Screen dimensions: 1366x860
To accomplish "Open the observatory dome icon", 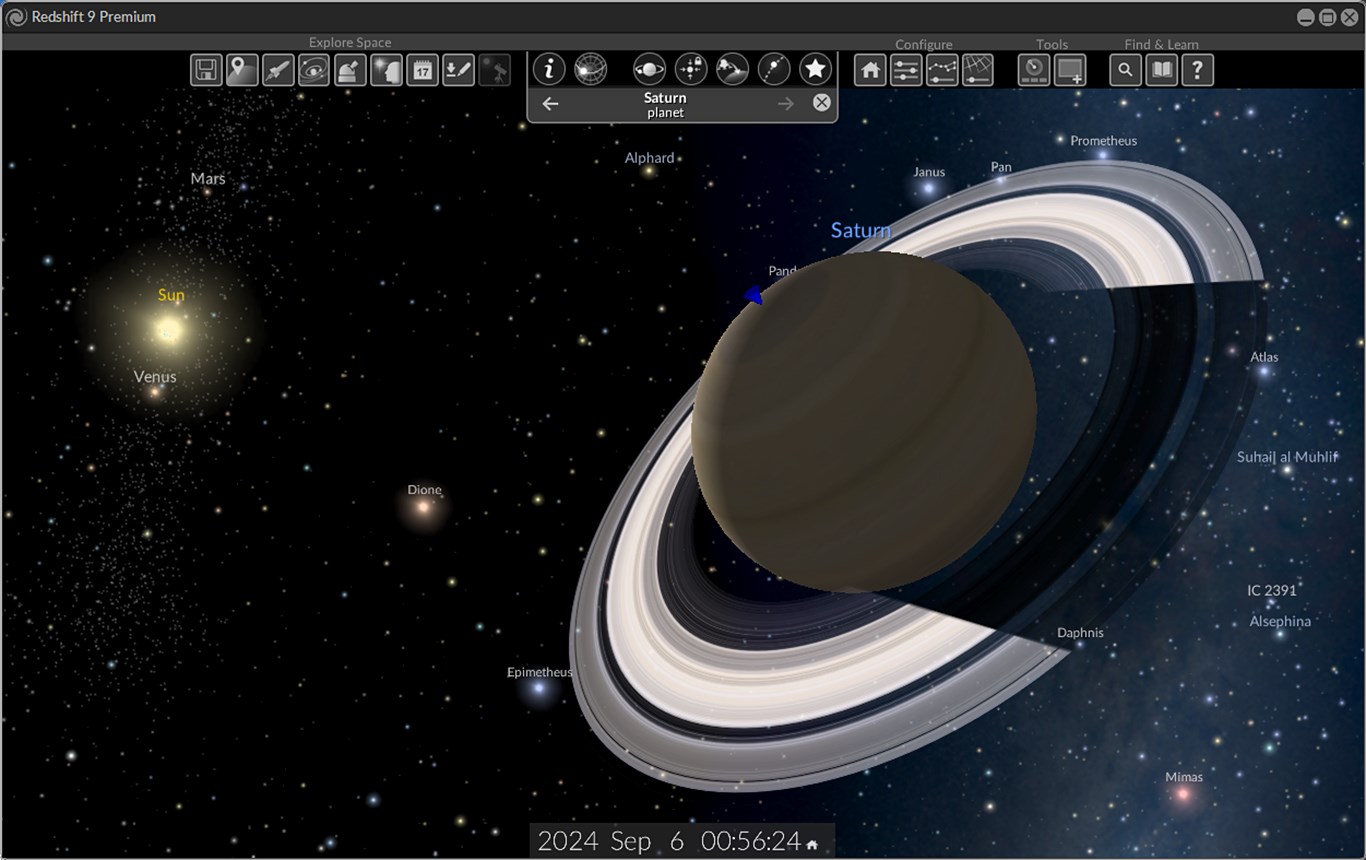I will click(x=350, y=70).
